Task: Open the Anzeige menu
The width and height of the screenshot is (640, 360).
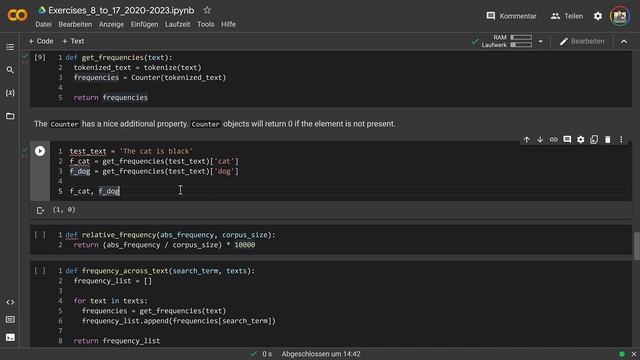Action: tap(111, 24)
